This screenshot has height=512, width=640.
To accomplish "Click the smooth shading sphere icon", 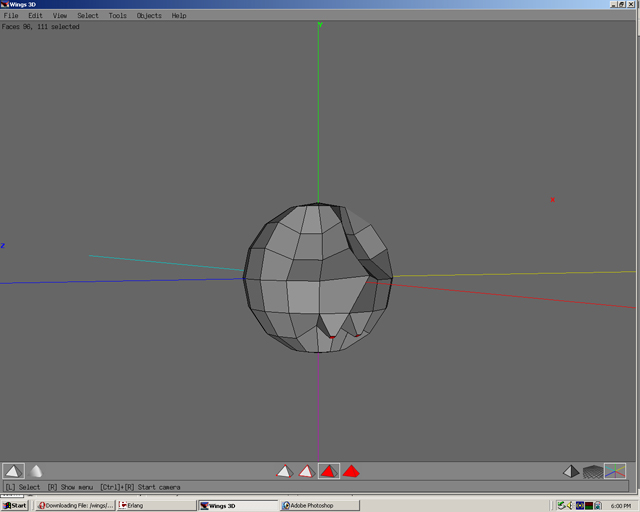I will [36, 471].
